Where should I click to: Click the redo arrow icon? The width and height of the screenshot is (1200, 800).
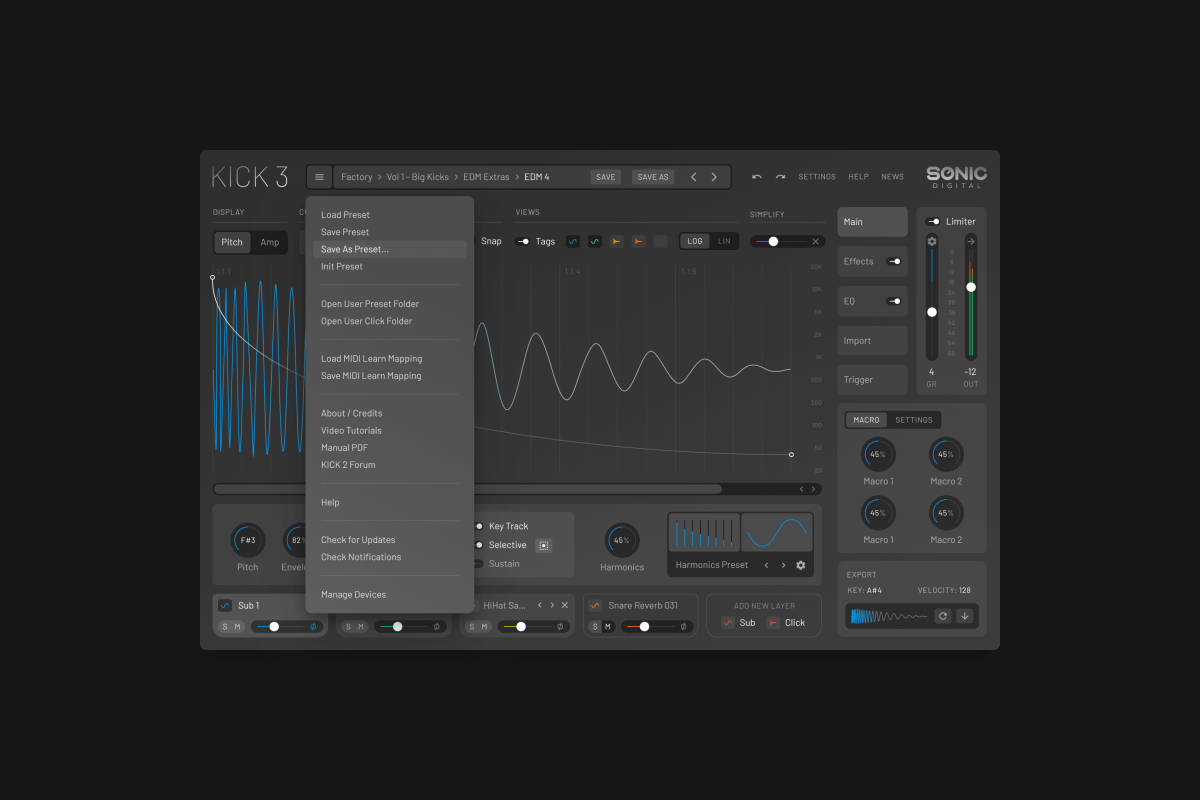click(780, 177)
